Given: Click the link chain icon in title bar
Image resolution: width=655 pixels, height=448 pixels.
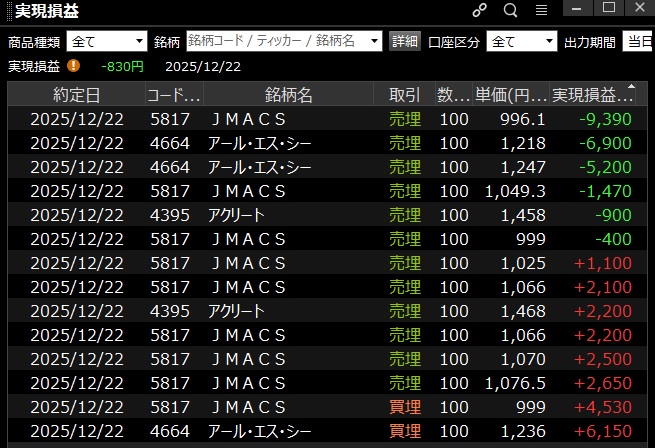Looking at the screenshot, I should click(x=479, y=10).
